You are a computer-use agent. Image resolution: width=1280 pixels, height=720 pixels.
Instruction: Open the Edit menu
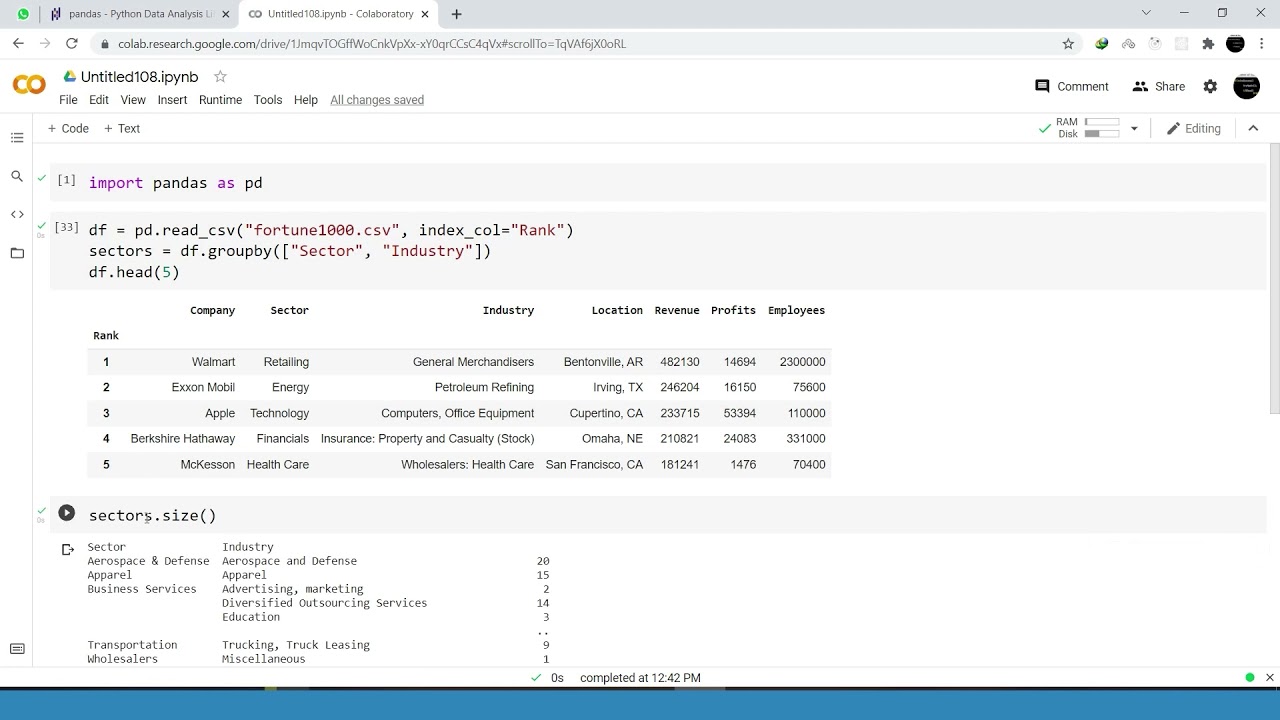pos(98,100)
